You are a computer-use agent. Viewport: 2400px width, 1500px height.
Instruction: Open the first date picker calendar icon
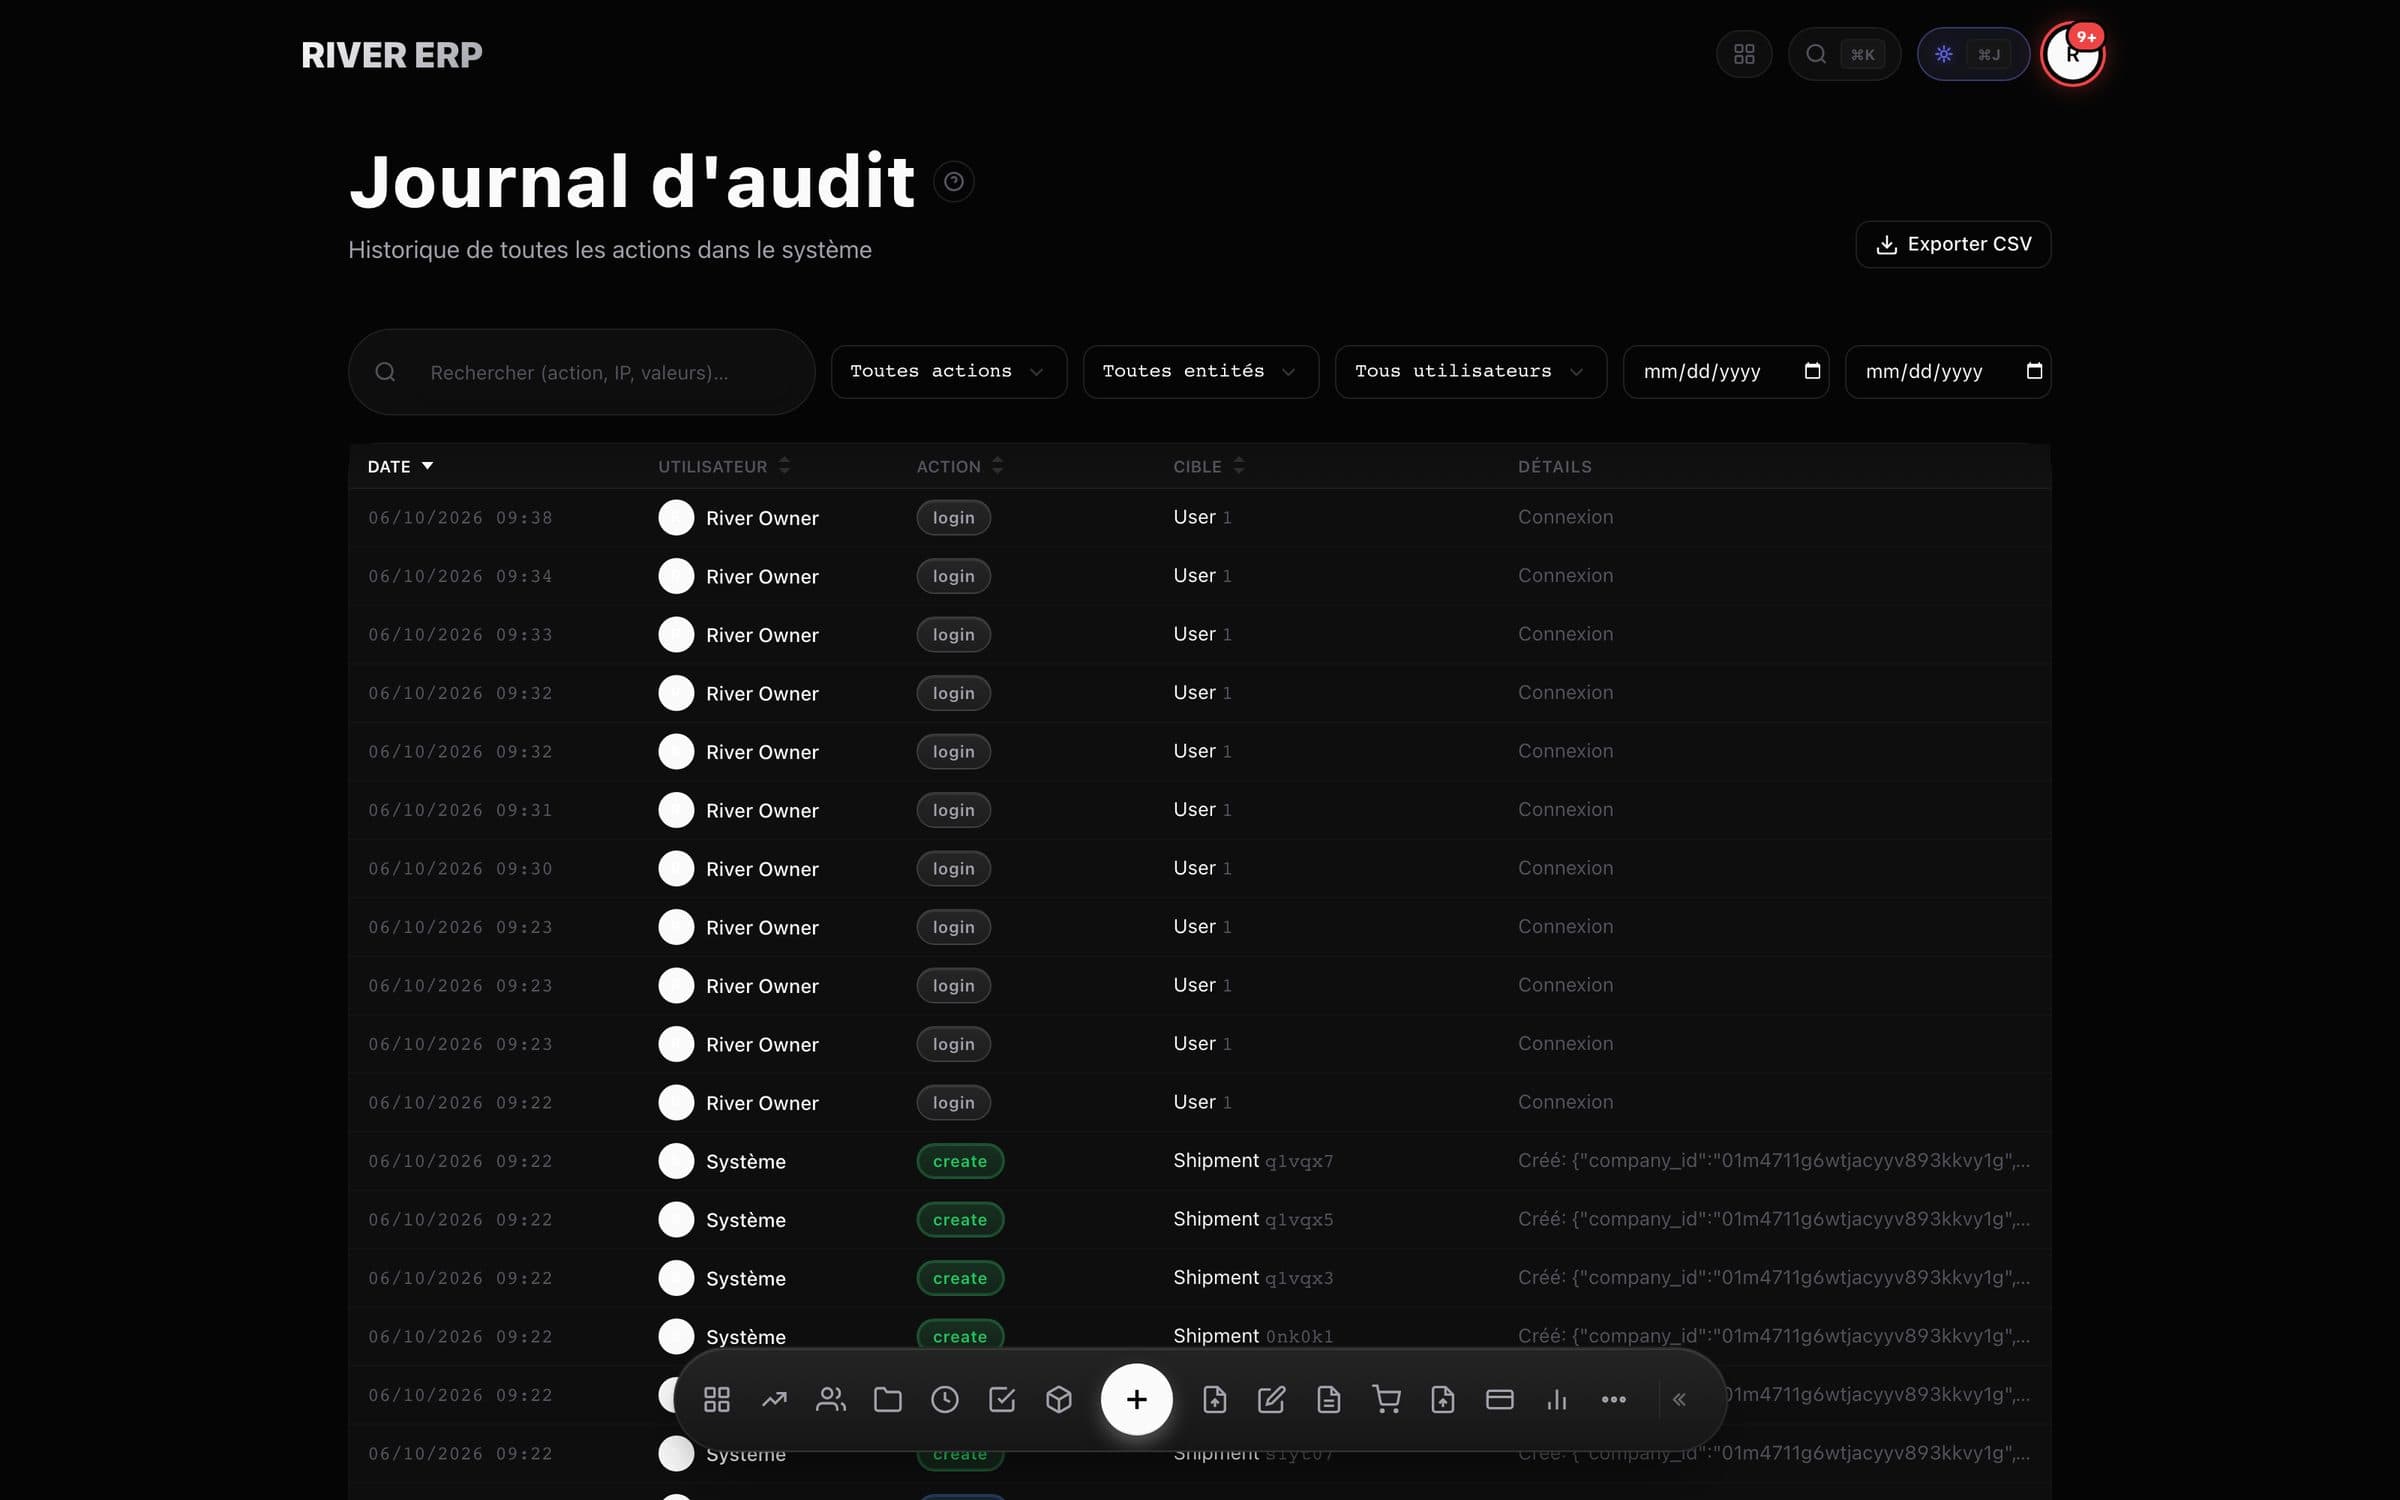pos(1812,371)
